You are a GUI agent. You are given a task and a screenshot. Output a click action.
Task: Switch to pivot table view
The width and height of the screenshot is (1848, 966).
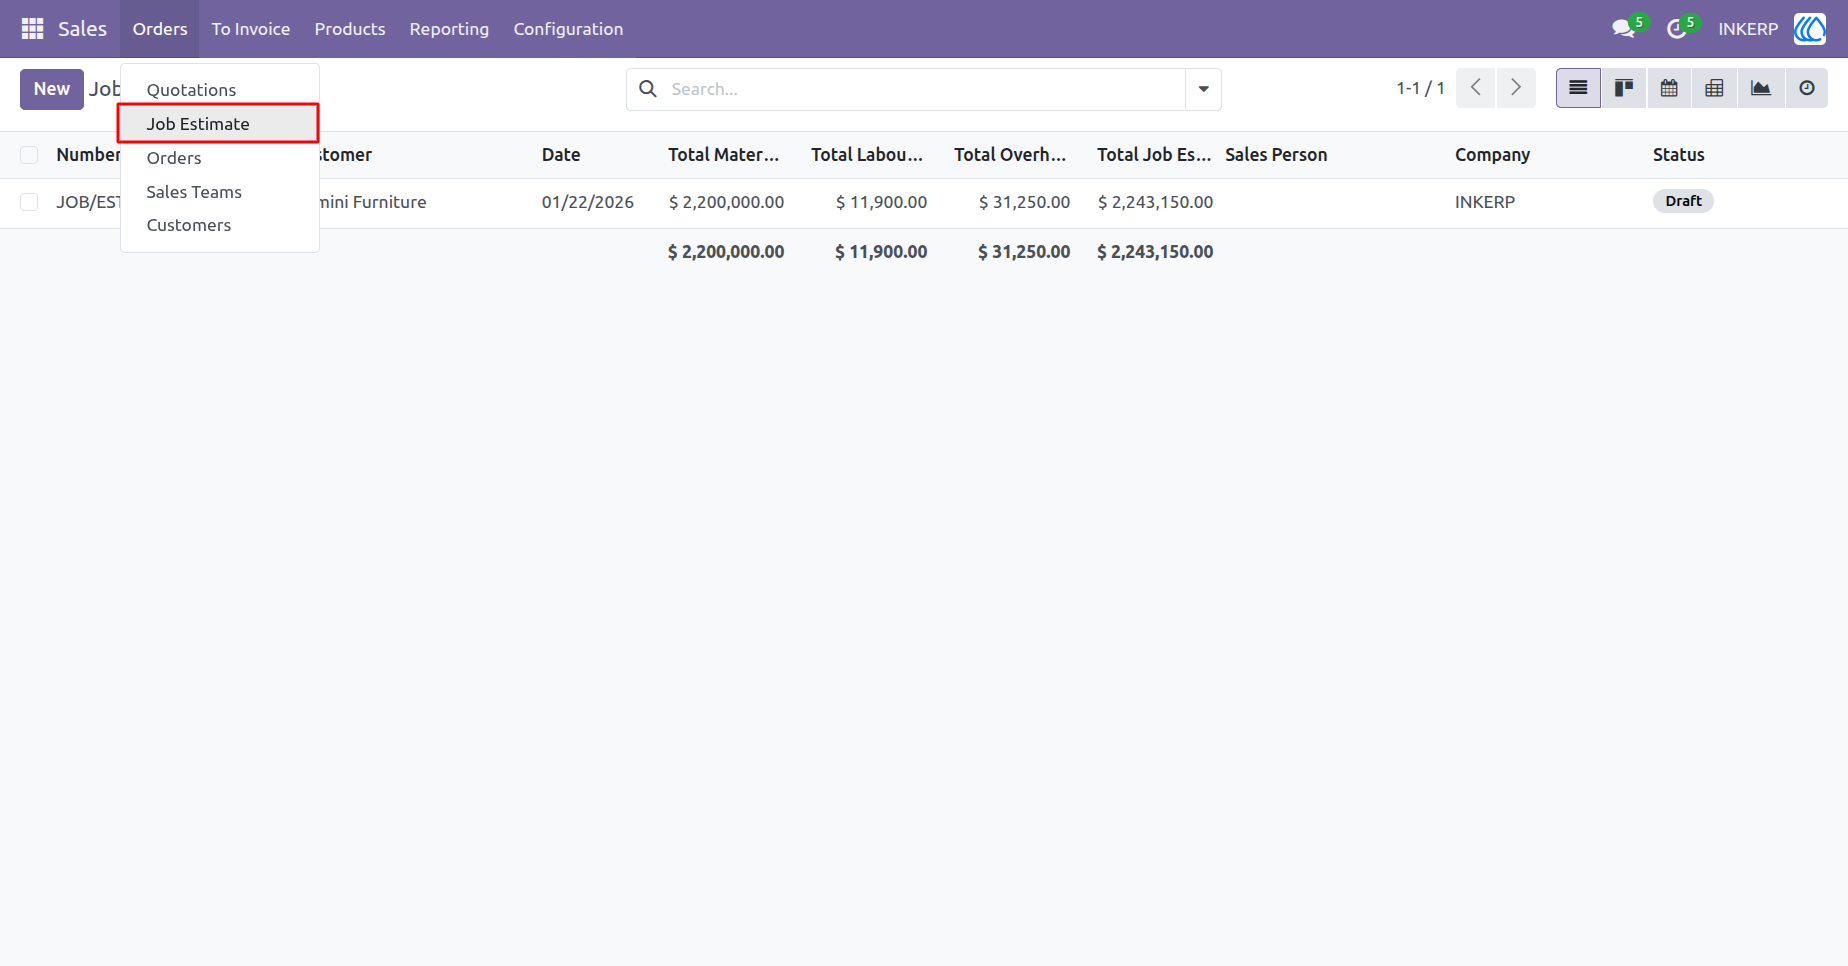(x=1714, y=88)
